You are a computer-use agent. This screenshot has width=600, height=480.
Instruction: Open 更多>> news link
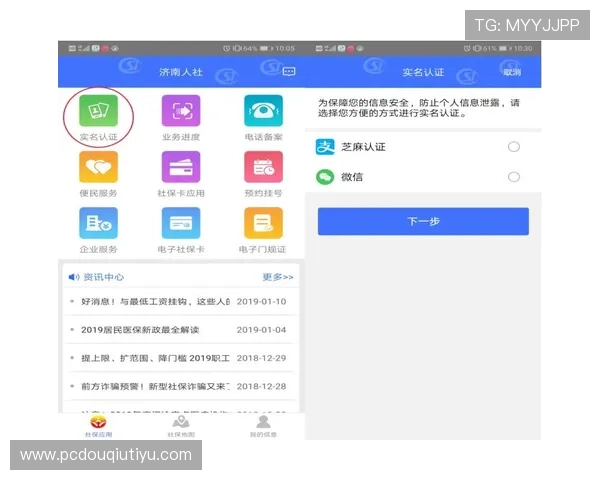click(x=278, y=277)
